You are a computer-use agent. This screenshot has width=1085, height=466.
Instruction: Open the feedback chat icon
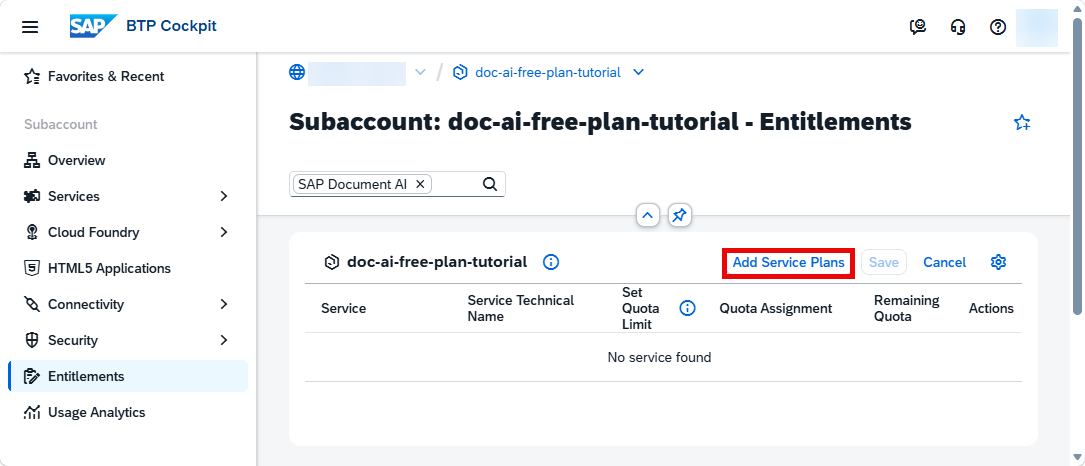[918, 27]
